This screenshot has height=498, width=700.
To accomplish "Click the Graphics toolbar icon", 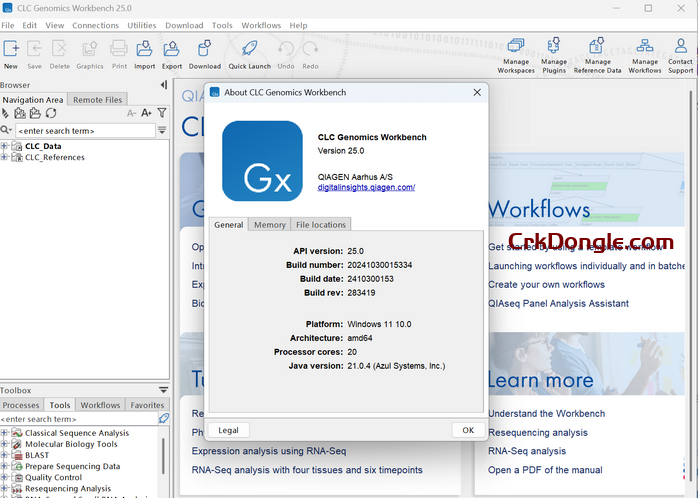I will pos(89,54).
